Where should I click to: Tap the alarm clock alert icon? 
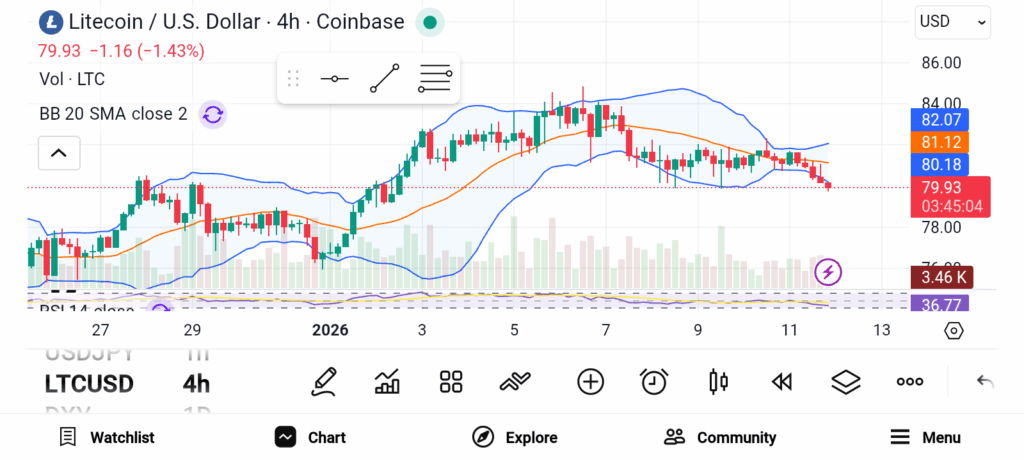654,381
